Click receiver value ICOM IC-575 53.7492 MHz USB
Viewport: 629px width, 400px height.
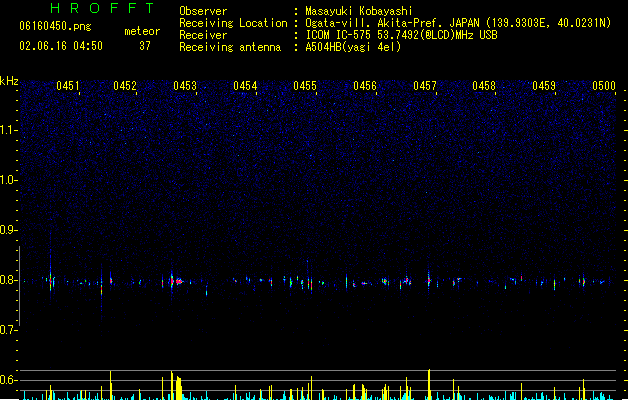click(402, 35)
